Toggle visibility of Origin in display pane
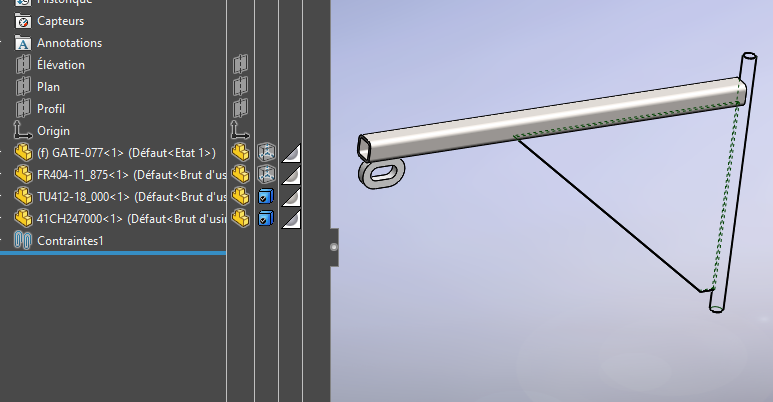 (240, 130)
